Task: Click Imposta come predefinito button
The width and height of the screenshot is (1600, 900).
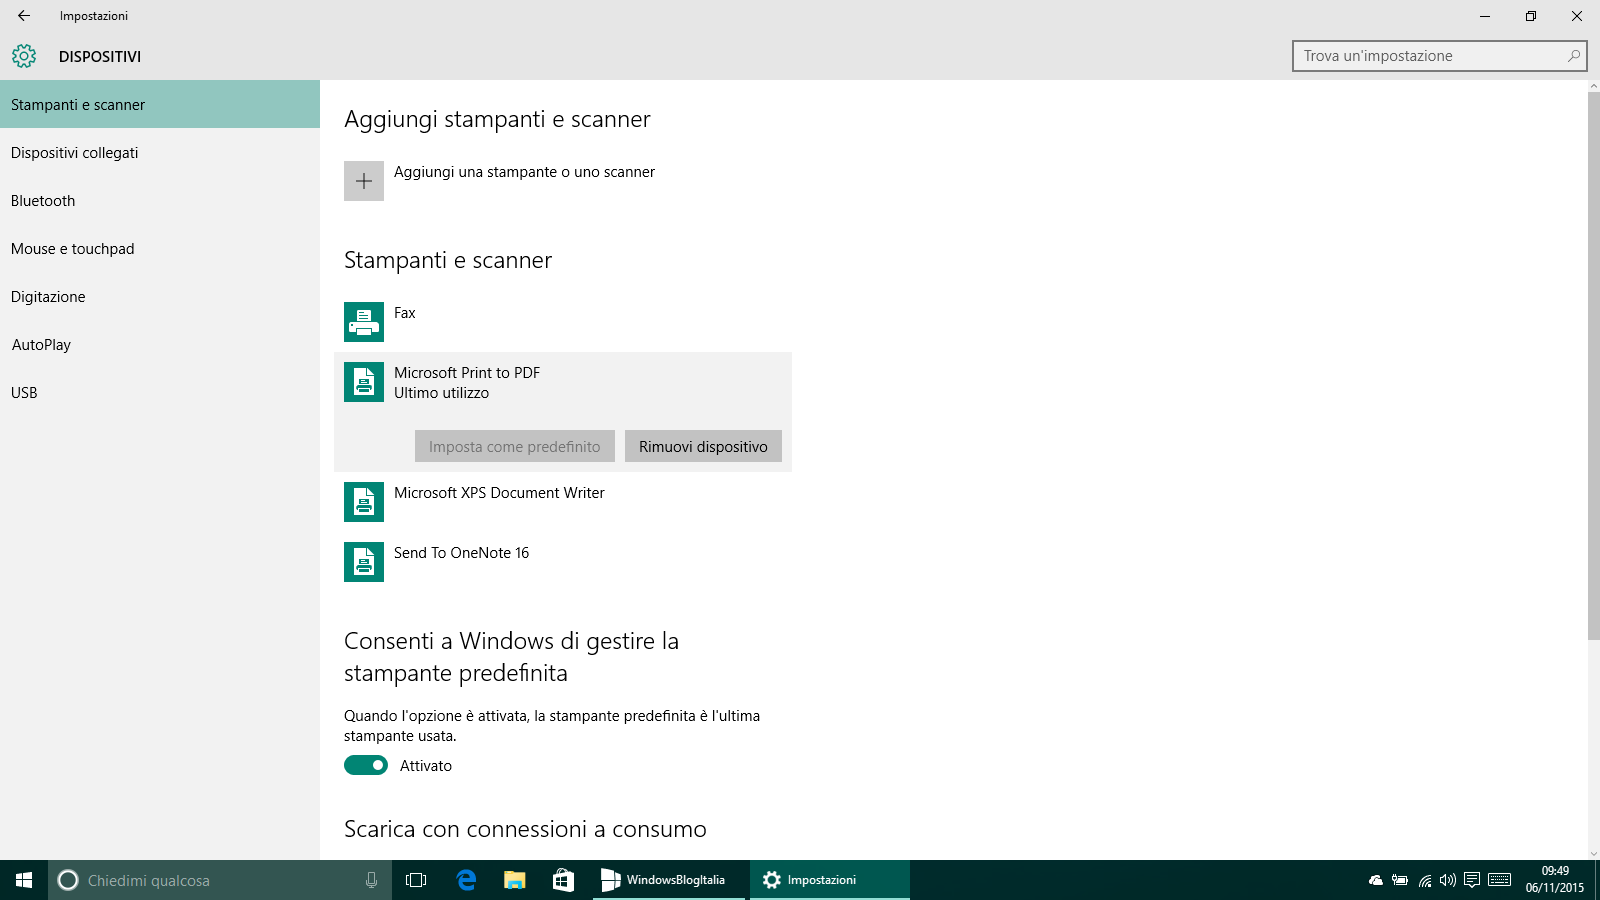Action: pos(515,446)
